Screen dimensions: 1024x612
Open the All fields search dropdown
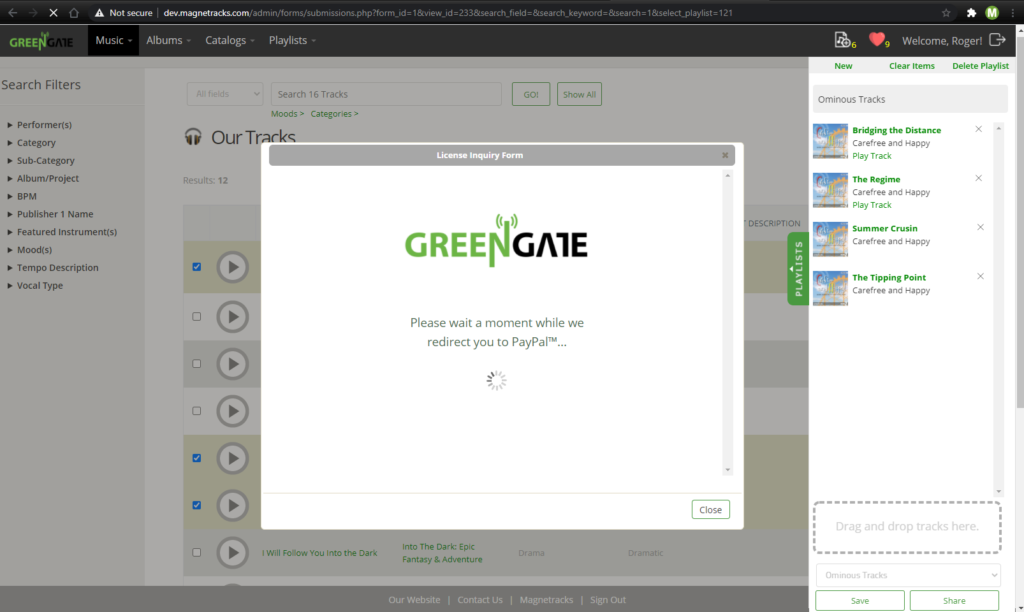[225, 94]
